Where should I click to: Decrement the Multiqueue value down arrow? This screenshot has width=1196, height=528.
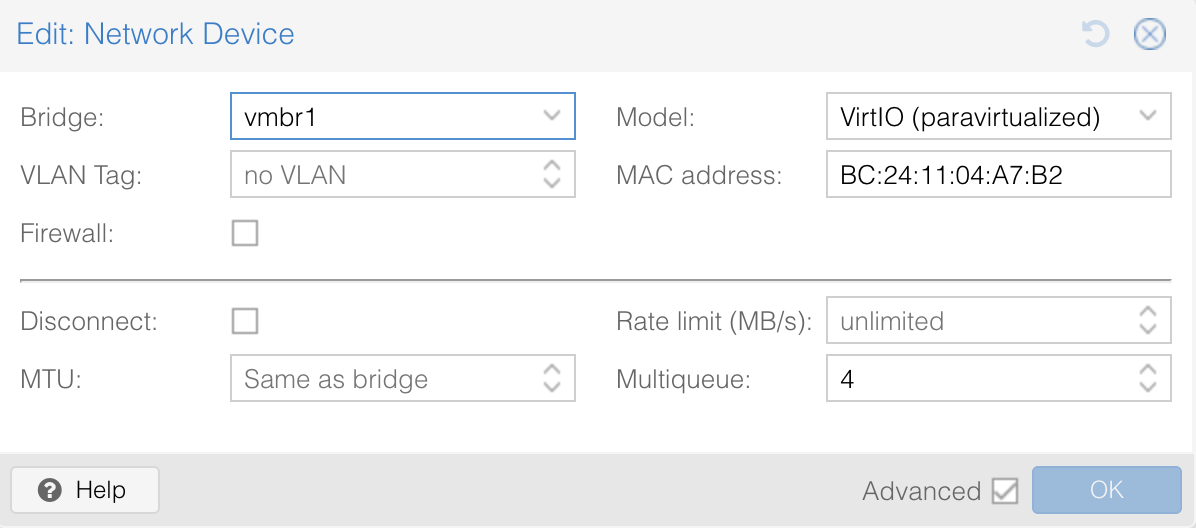coord(1147,388)
